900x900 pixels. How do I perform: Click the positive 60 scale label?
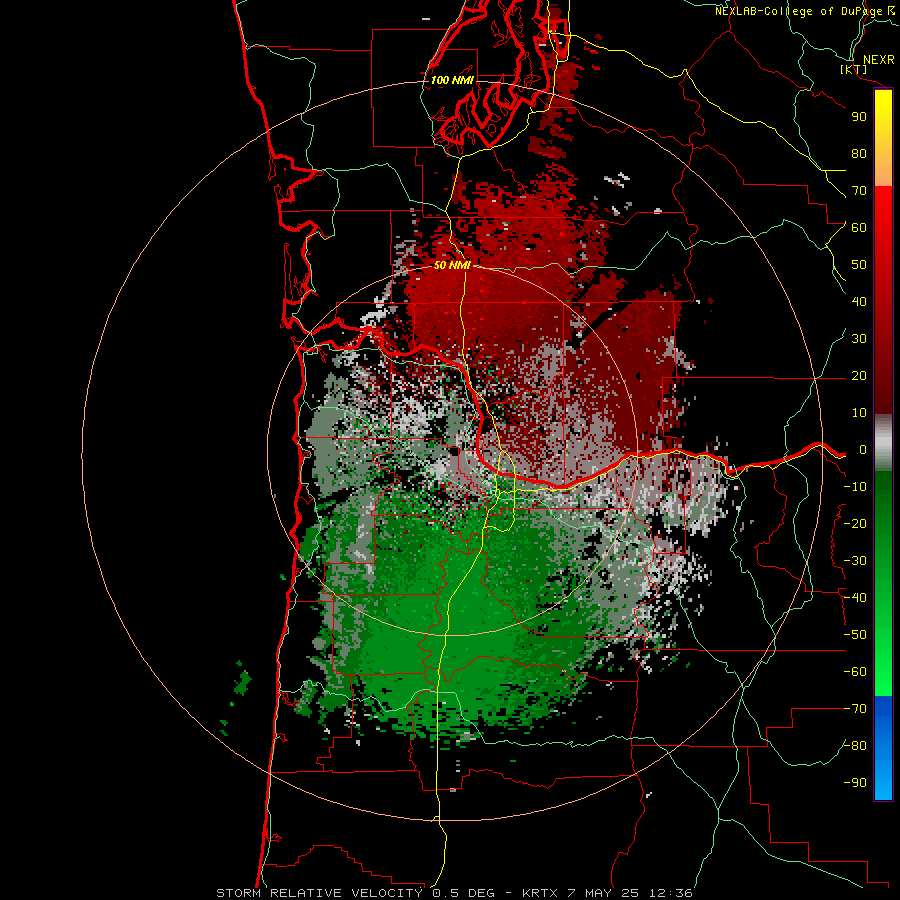pos(859,227)
